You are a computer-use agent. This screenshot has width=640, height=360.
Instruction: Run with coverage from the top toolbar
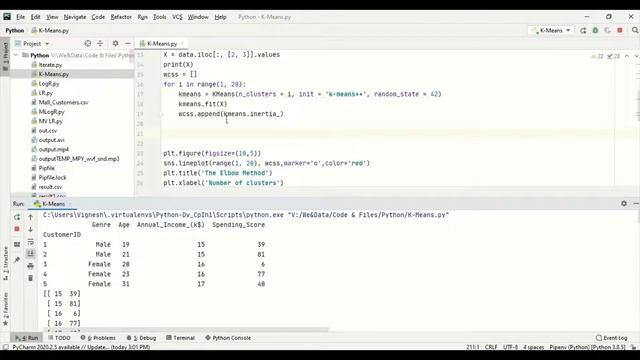tap(607, 31)
